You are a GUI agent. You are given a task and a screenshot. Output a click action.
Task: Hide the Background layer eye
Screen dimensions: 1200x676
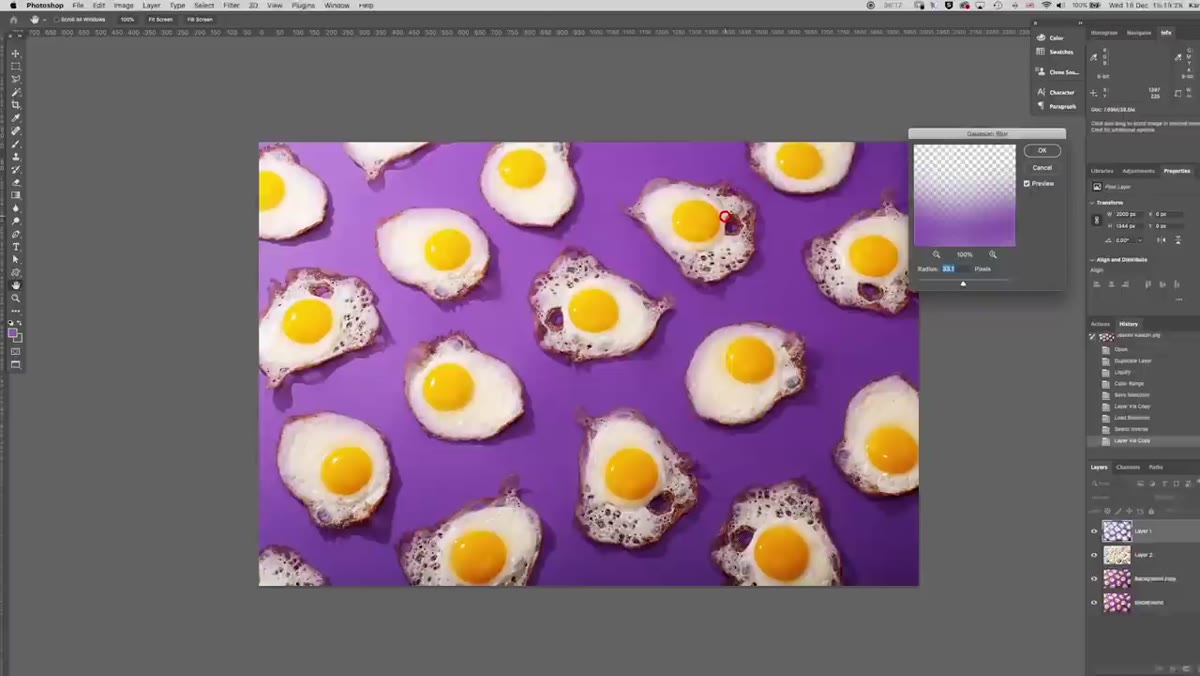pos(1094,603)
